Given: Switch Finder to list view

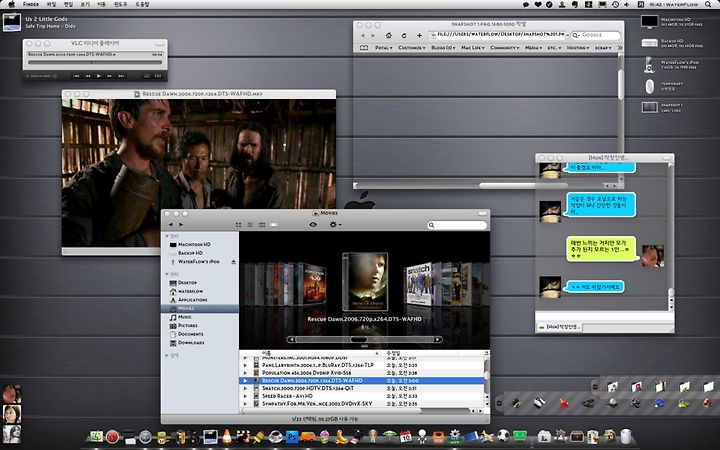Looking at the screenshot, I should 250,225.
